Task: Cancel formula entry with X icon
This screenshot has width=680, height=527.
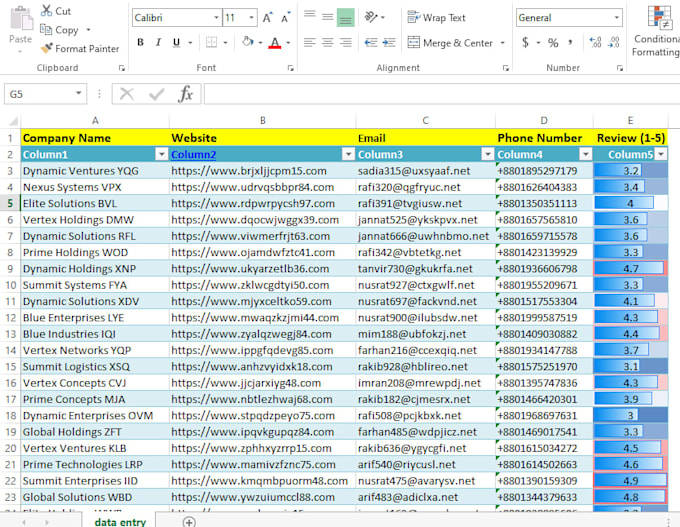Action: click(127, 94)
